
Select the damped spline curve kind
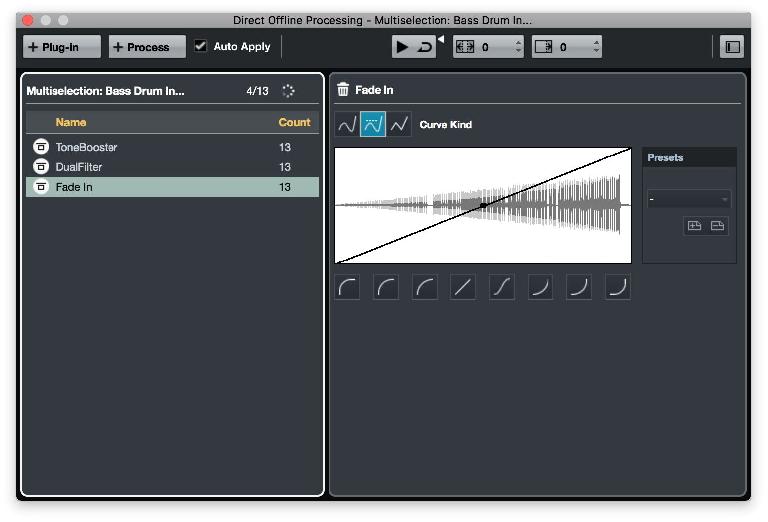(x=373, y=124)
